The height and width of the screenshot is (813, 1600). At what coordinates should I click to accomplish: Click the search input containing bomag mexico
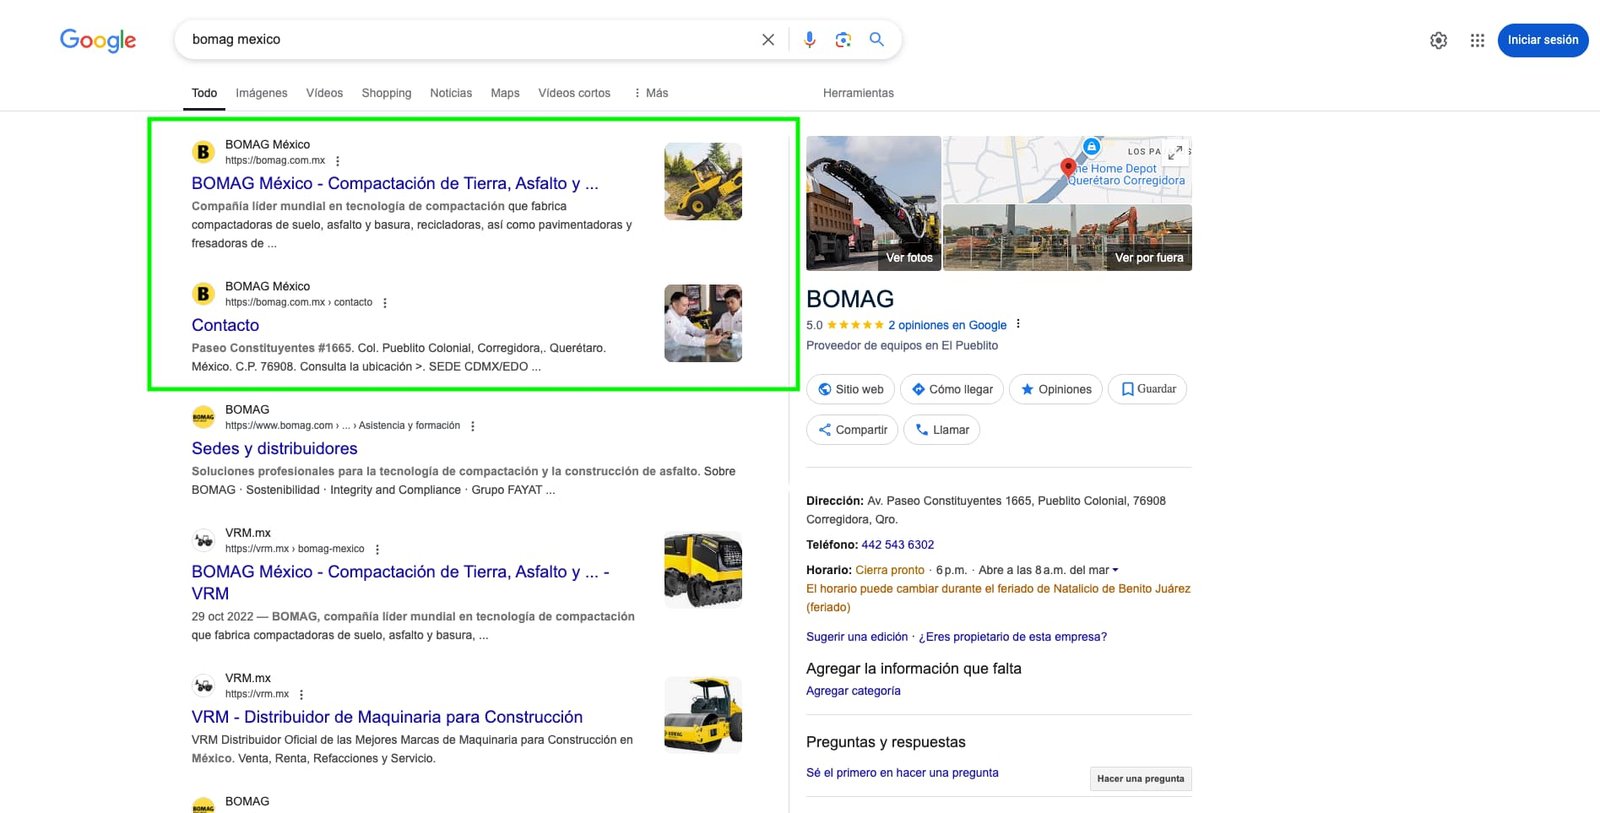point(470,40)
